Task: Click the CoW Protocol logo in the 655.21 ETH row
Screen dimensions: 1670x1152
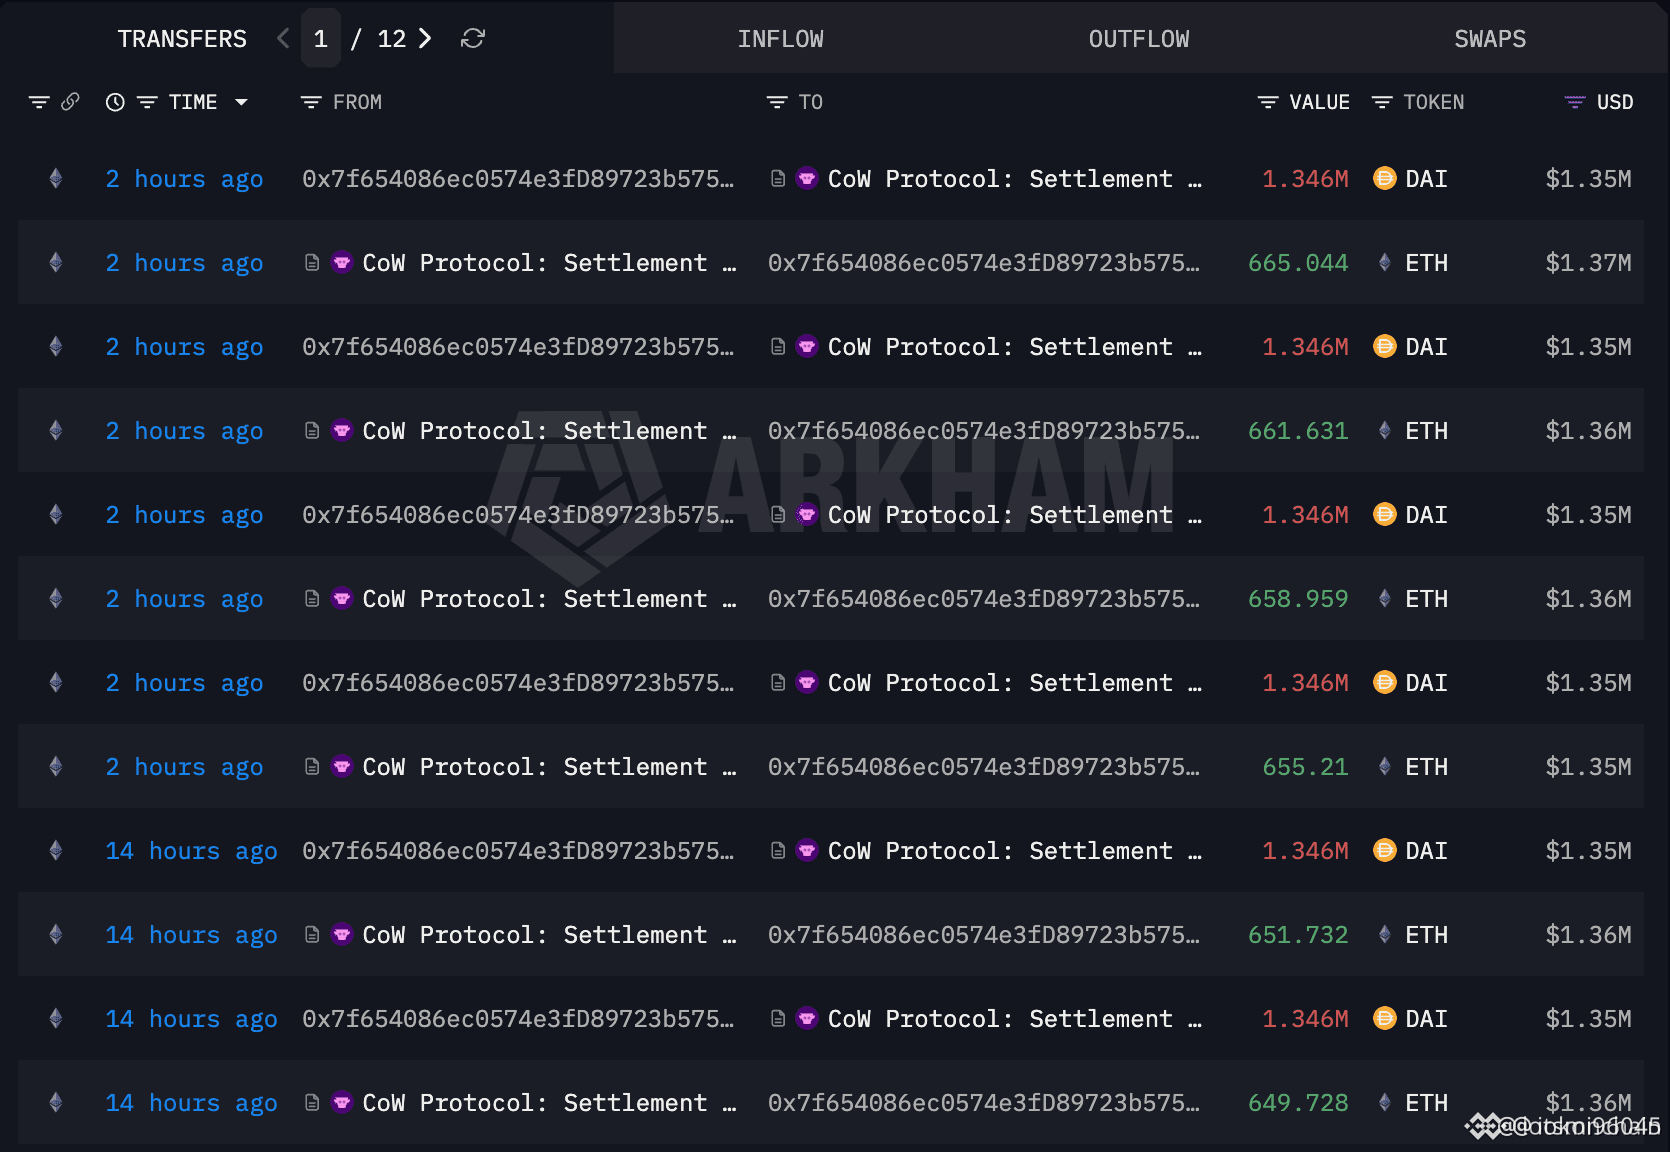Action: pyautogui.click(x=342, y=767)
